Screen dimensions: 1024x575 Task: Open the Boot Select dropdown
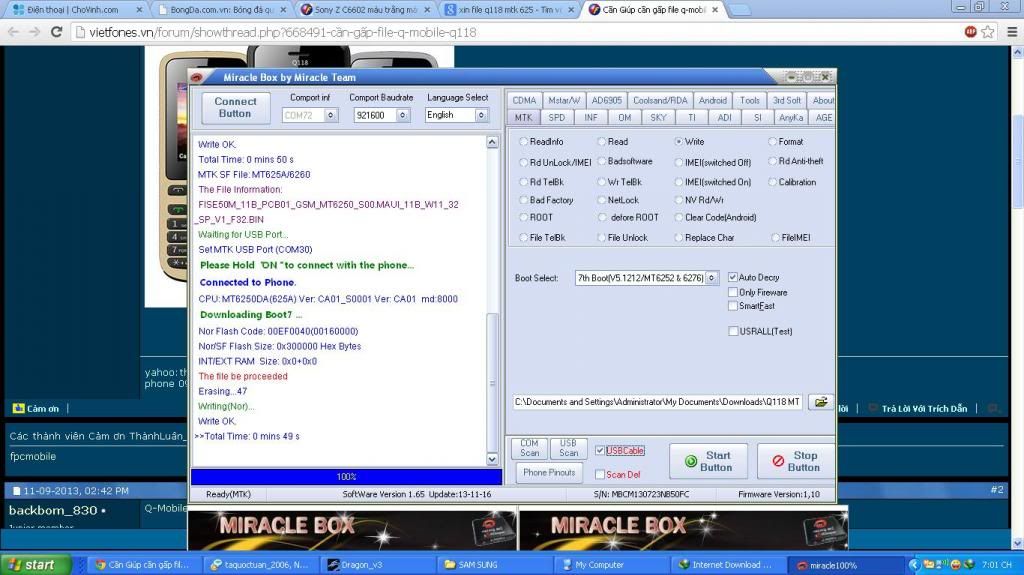(712, 278)
